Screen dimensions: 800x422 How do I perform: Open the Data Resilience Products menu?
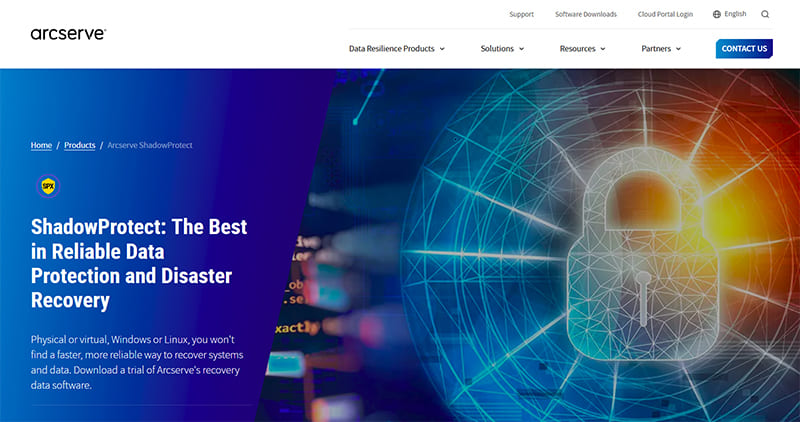click(397, 49)
